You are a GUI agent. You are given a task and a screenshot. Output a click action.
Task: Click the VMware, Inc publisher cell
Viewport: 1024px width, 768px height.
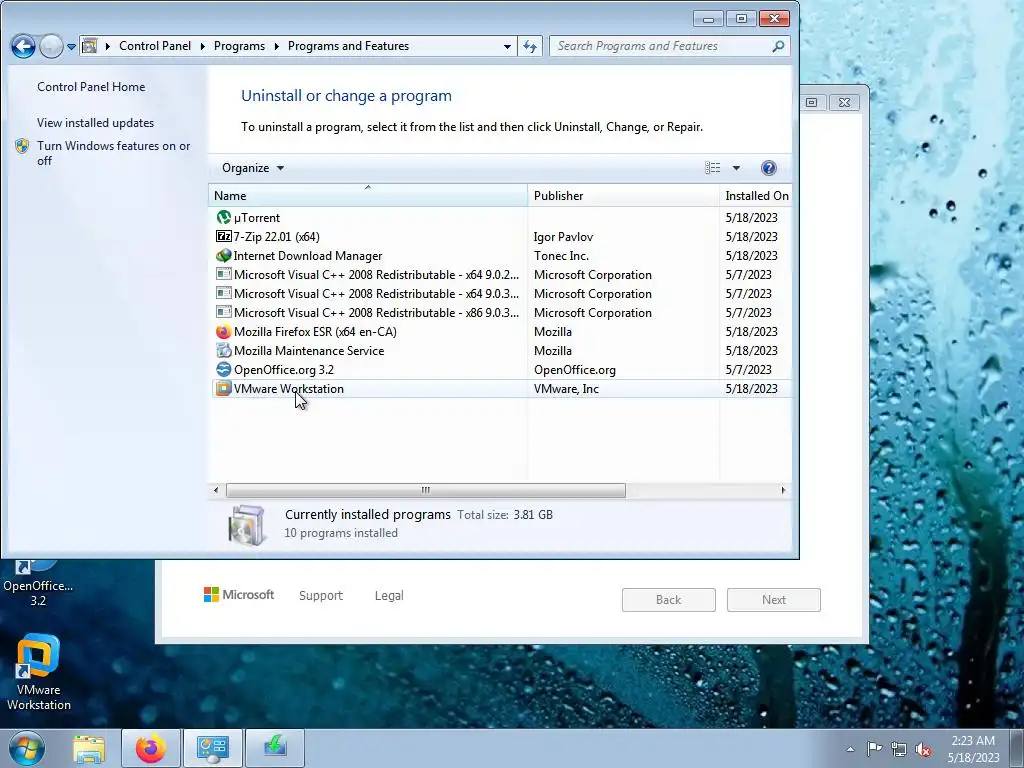tap(566, 389)
